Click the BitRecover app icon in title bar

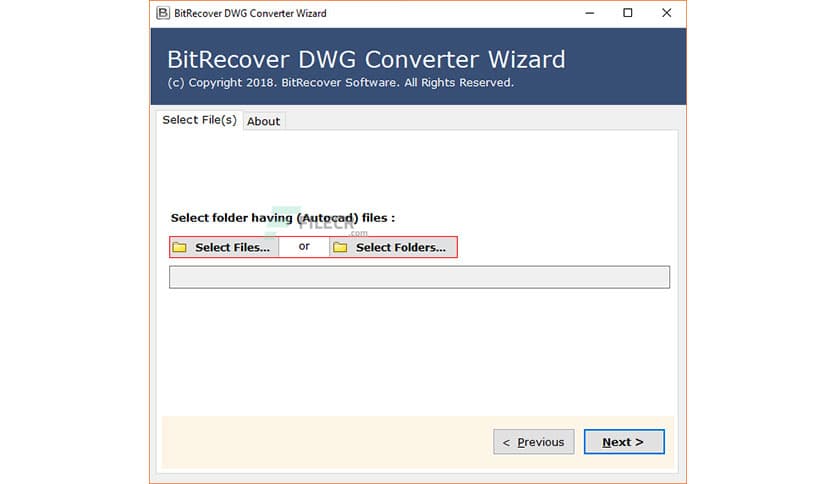163,13
